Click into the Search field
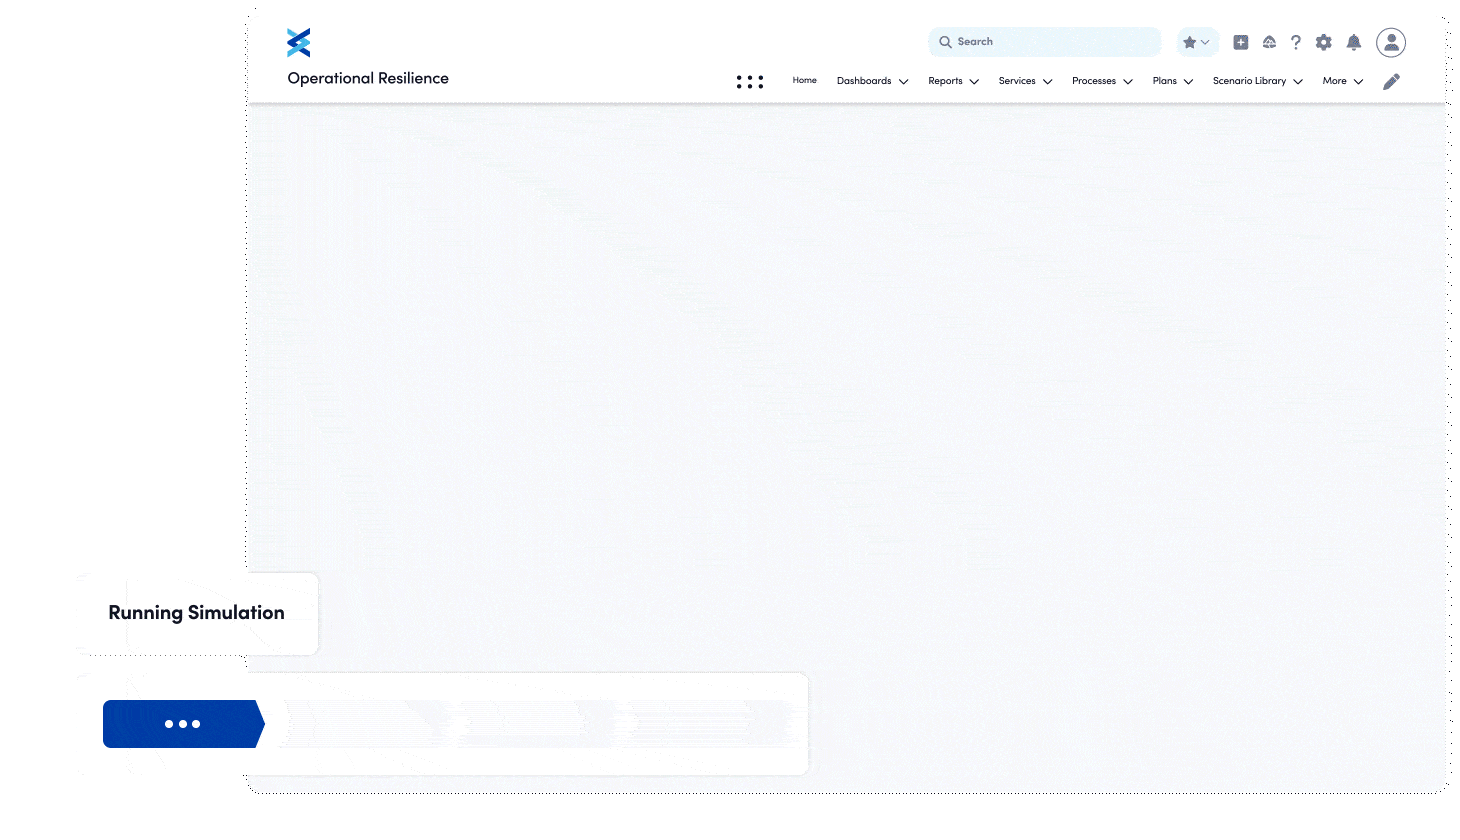The width and height of the screenshot is (1460, 840). click(1050, 42)
